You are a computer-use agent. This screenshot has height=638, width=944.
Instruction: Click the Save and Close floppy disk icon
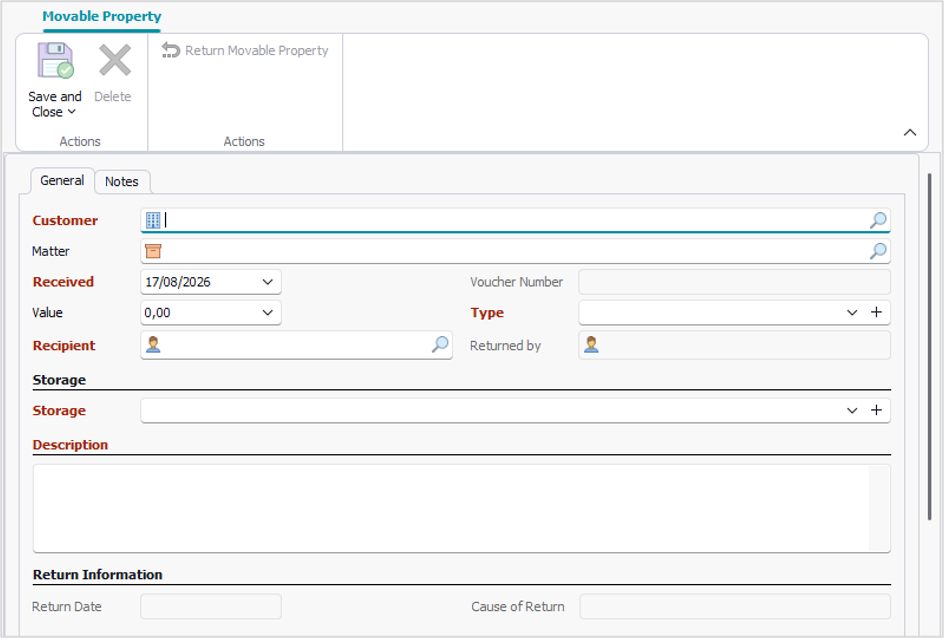coord(55,60)
